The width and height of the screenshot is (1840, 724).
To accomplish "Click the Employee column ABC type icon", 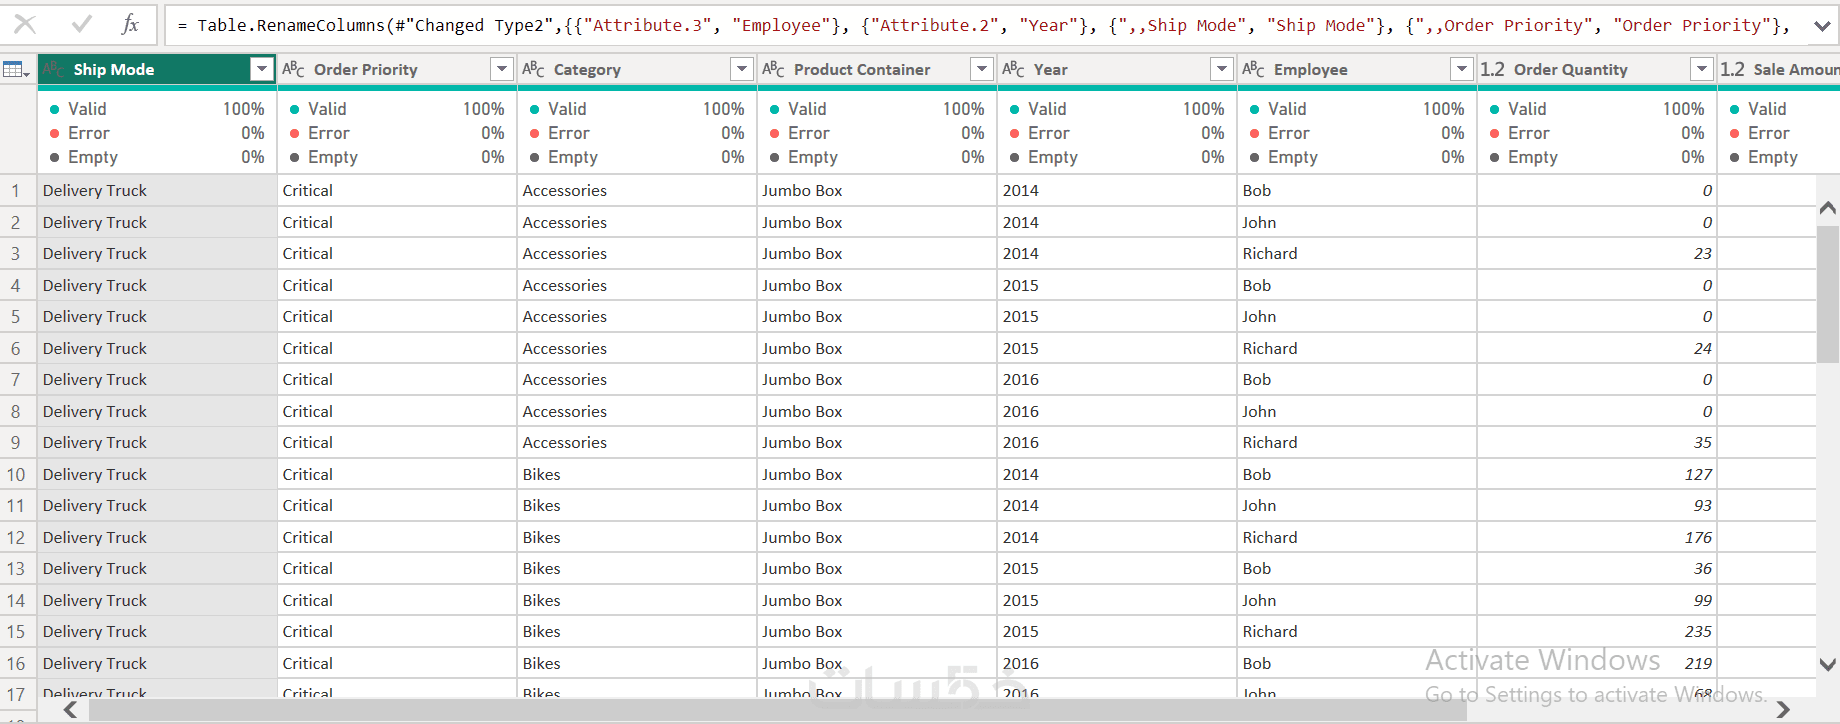I will point(1253,69).
